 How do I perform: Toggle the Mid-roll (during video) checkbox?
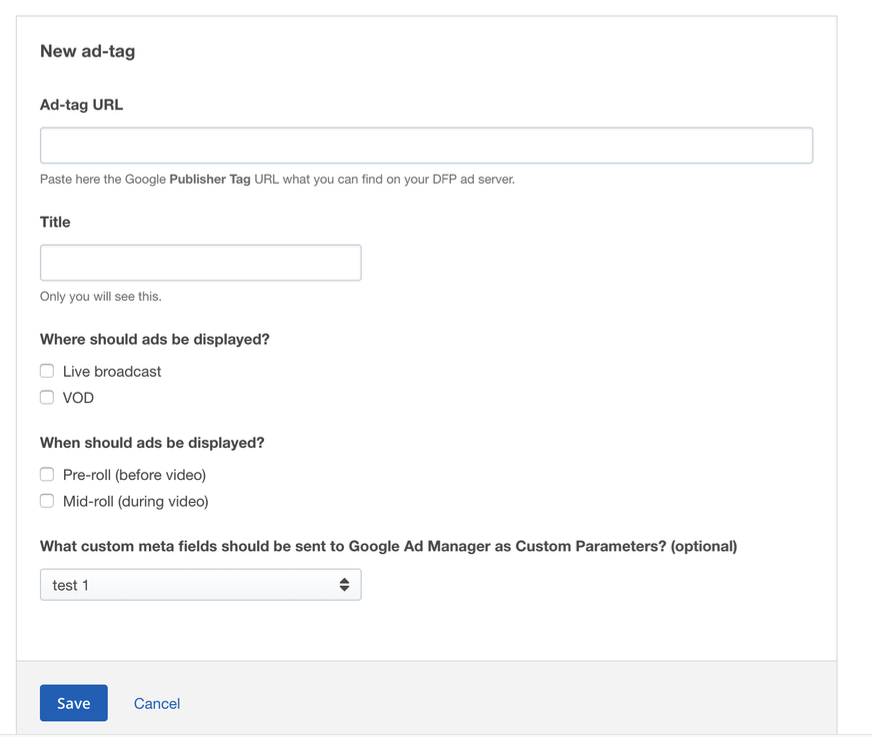pos(47,501)
